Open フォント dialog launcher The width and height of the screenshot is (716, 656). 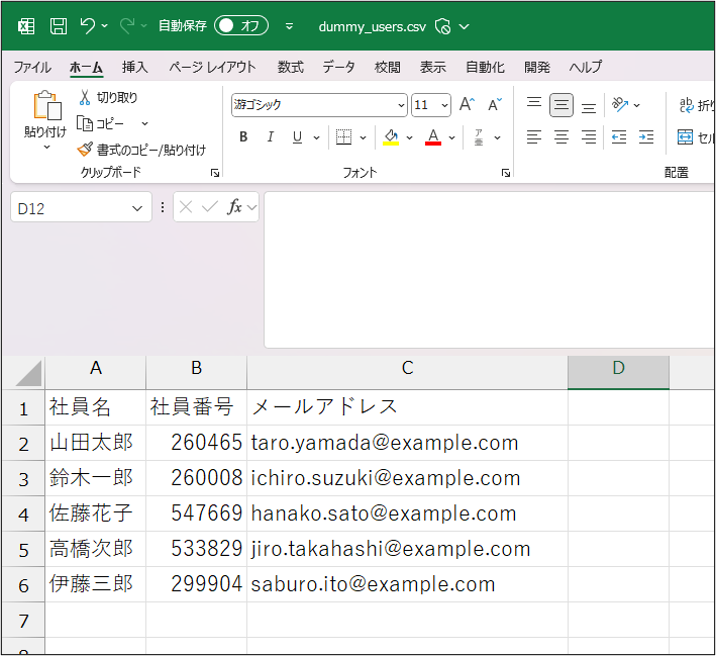click(x=505, y=173)
